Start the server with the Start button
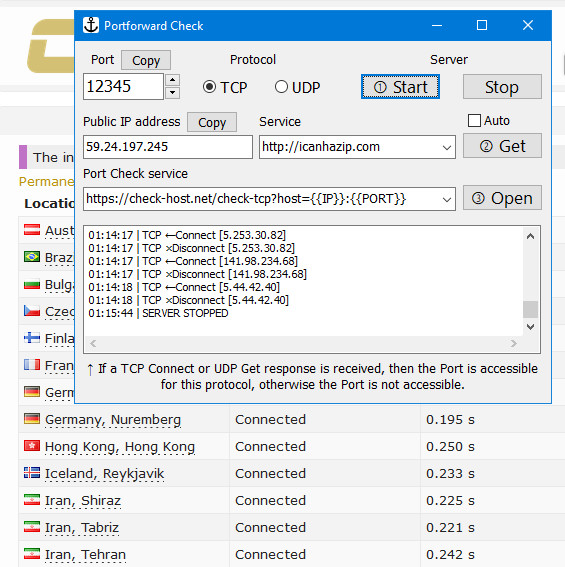Image resolution: width=565 pixels, height=567 pixels. [400, 87]
